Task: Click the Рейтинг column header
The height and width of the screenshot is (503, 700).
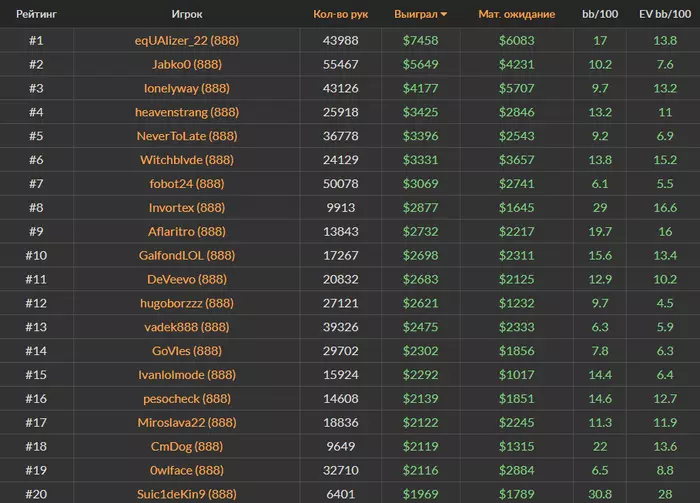Action: click(x=36, y=14)
